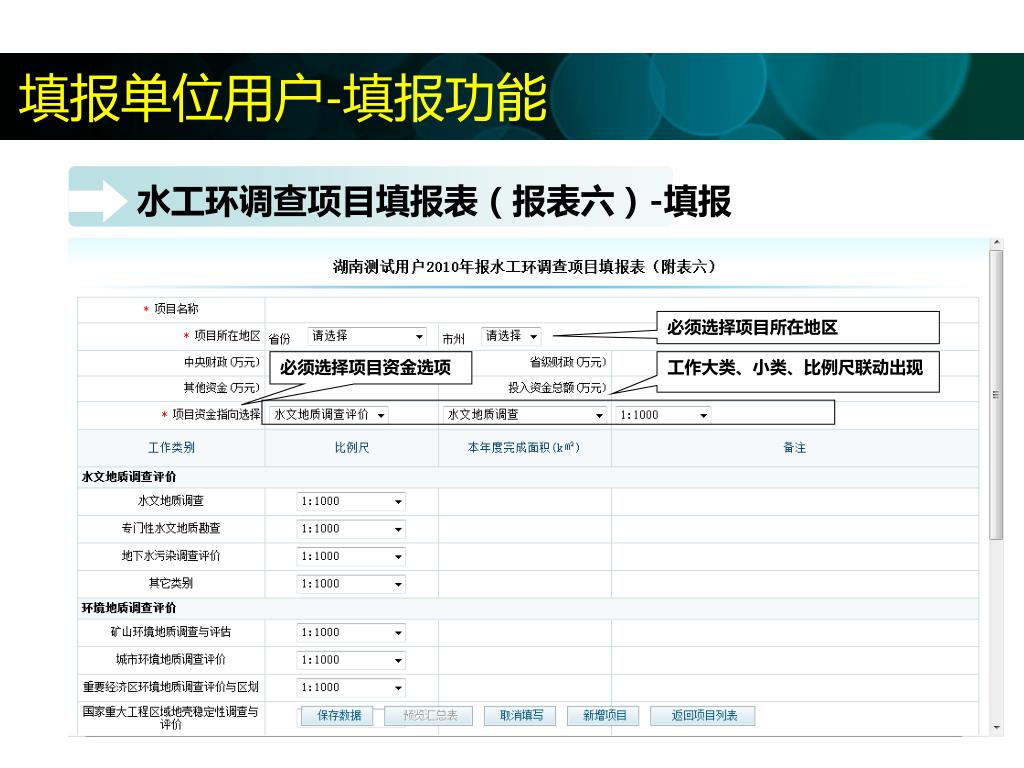Viewport: 1024px width, 768px height.
Task: Click the 水文地质调查评价 section heading
Action: [129, 477]
